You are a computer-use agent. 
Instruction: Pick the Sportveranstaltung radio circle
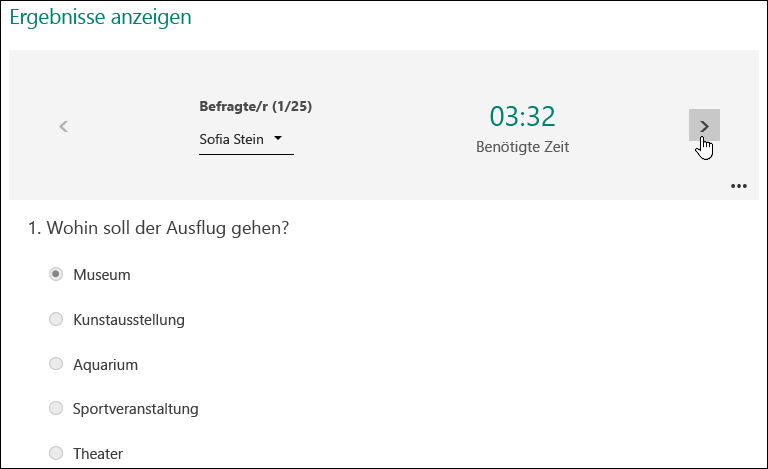(56, 408)
